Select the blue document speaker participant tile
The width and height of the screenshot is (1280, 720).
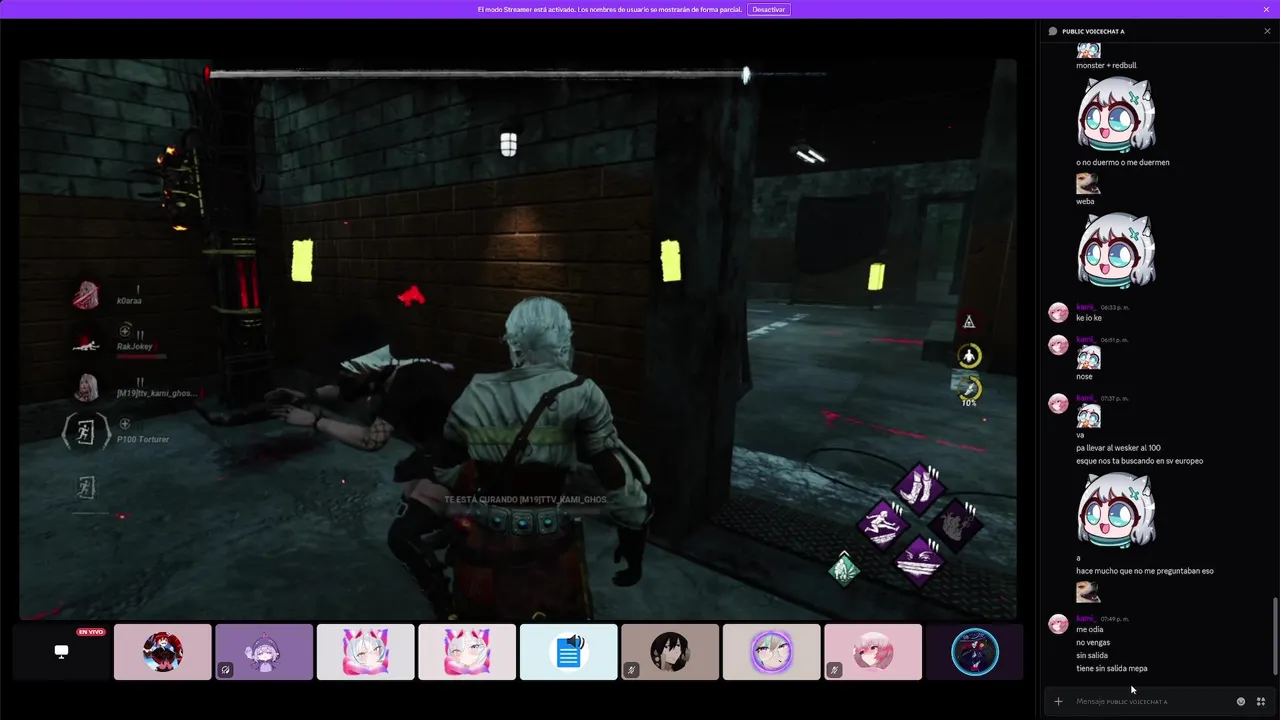click(569, 652)
